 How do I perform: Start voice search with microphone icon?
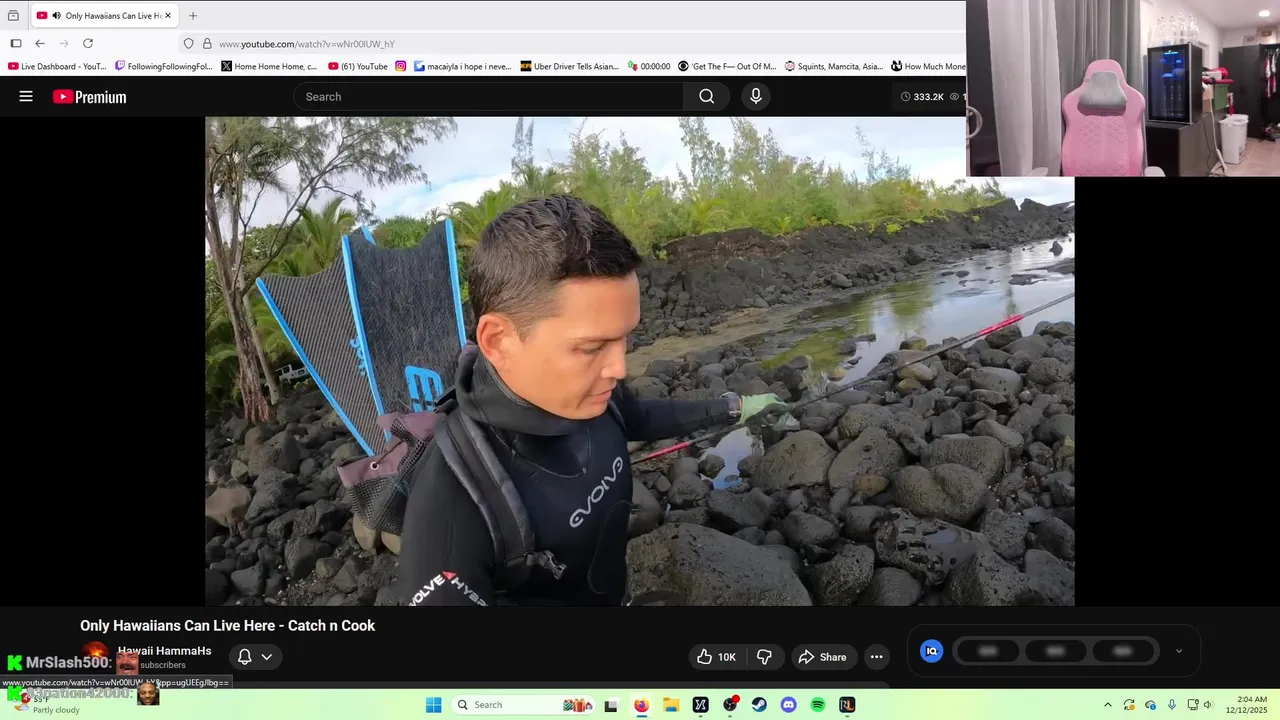(x=756, y=97)
